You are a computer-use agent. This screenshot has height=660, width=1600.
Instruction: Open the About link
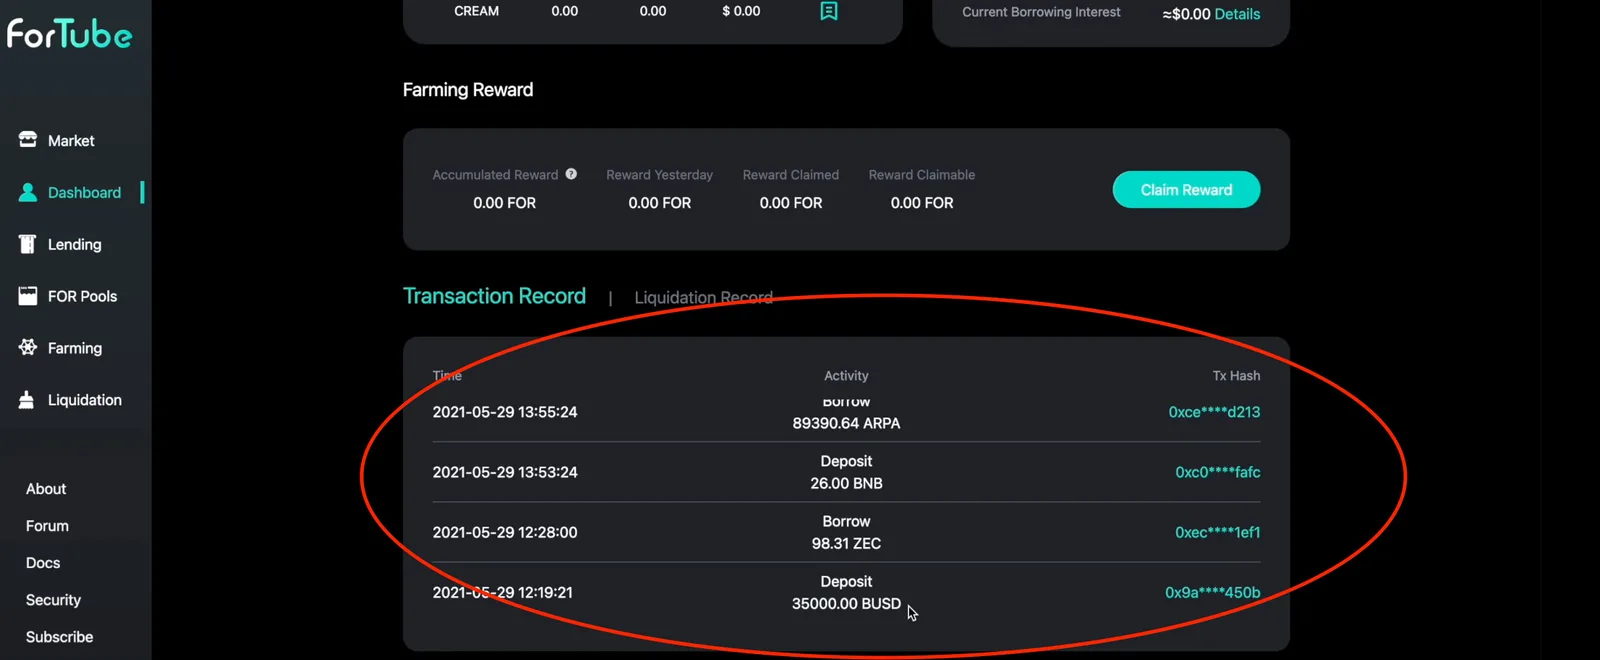[46, 489]
